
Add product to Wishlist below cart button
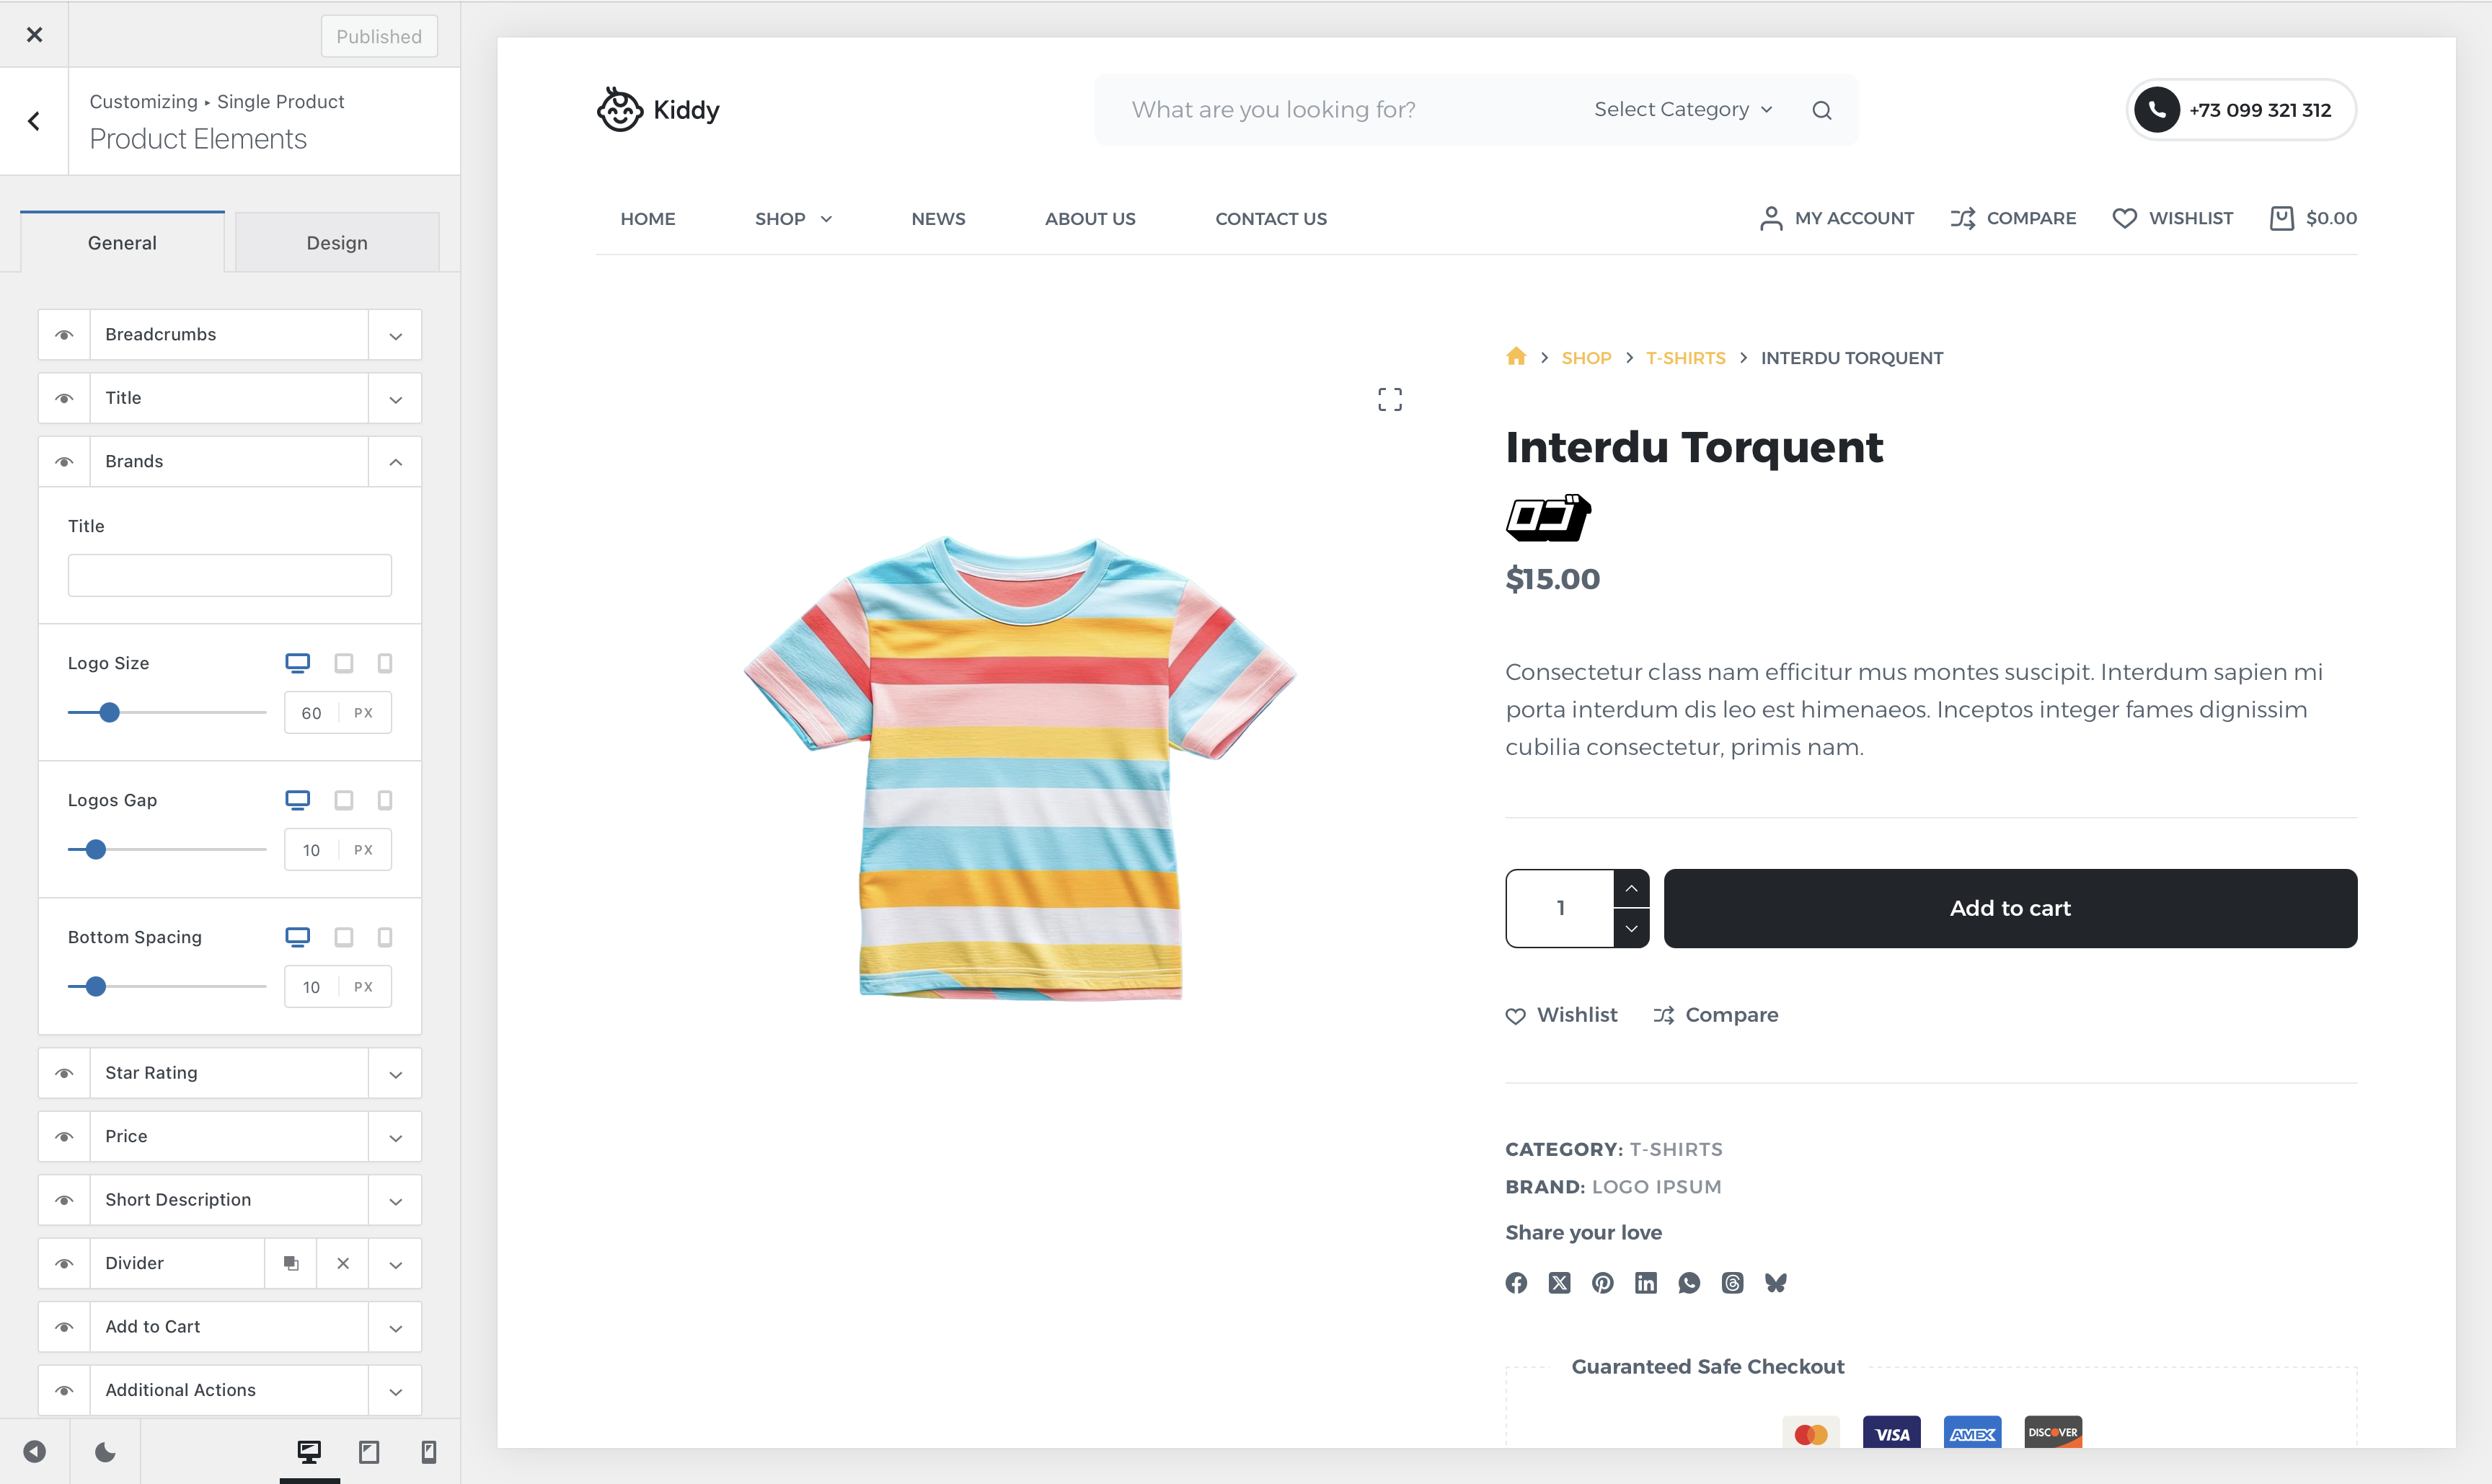[x=1561, y=1015]
